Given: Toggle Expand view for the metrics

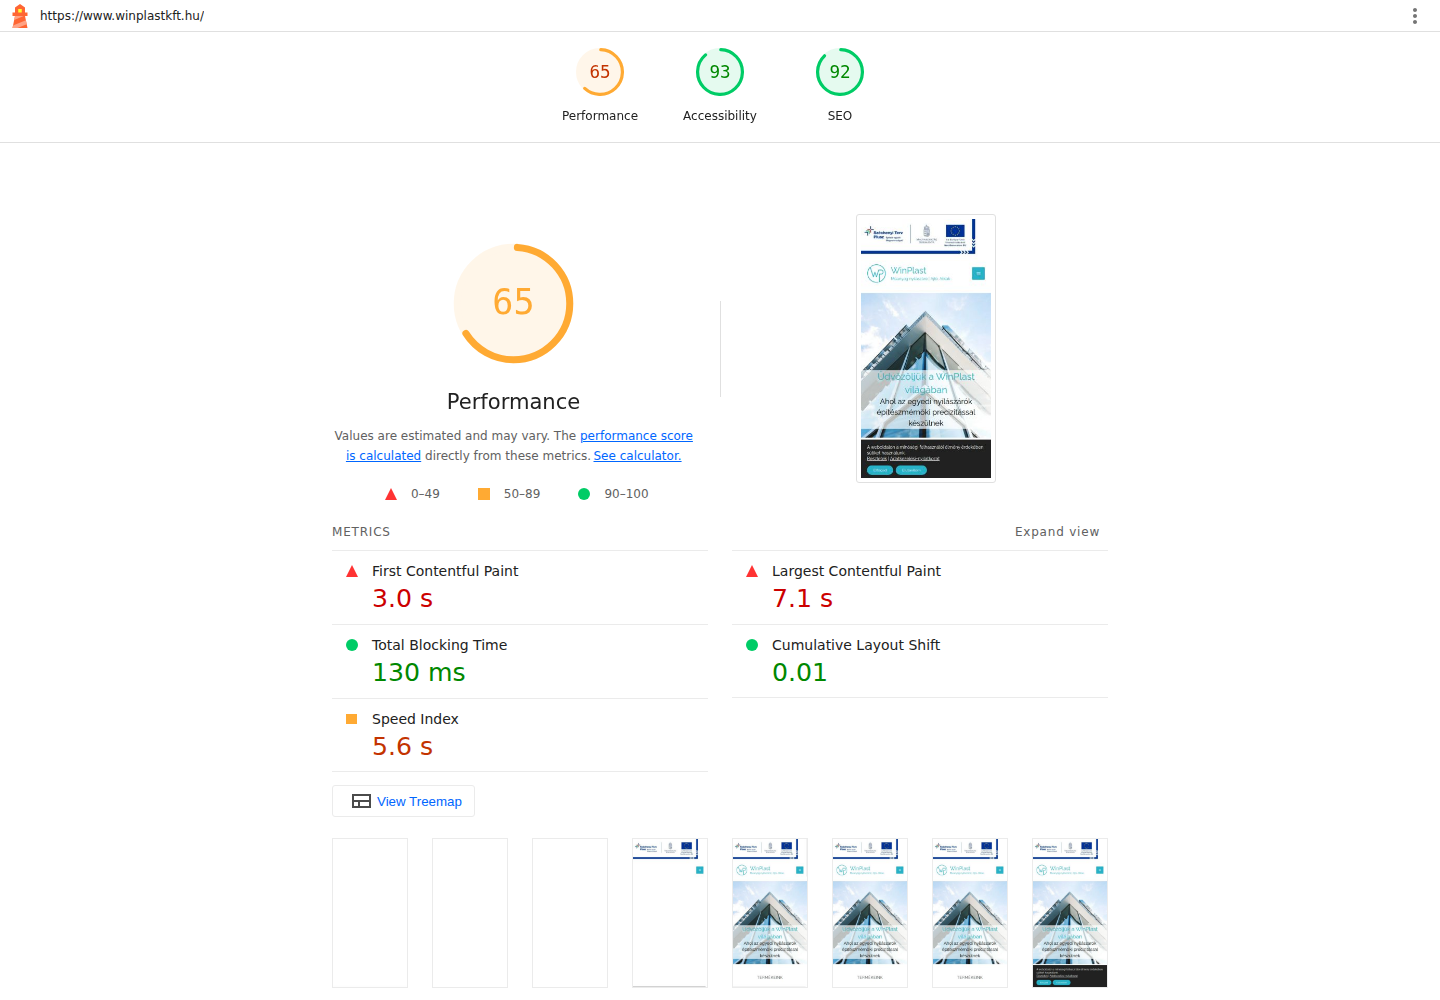Looking at the screenshot, I should [x=1057, y=532].
